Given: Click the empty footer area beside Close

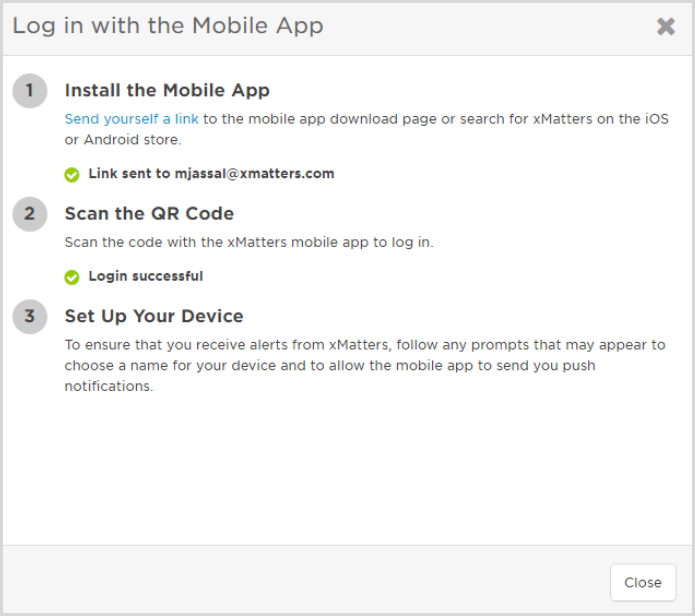Looking at the screenshot, I should click(x=306, y=580).
